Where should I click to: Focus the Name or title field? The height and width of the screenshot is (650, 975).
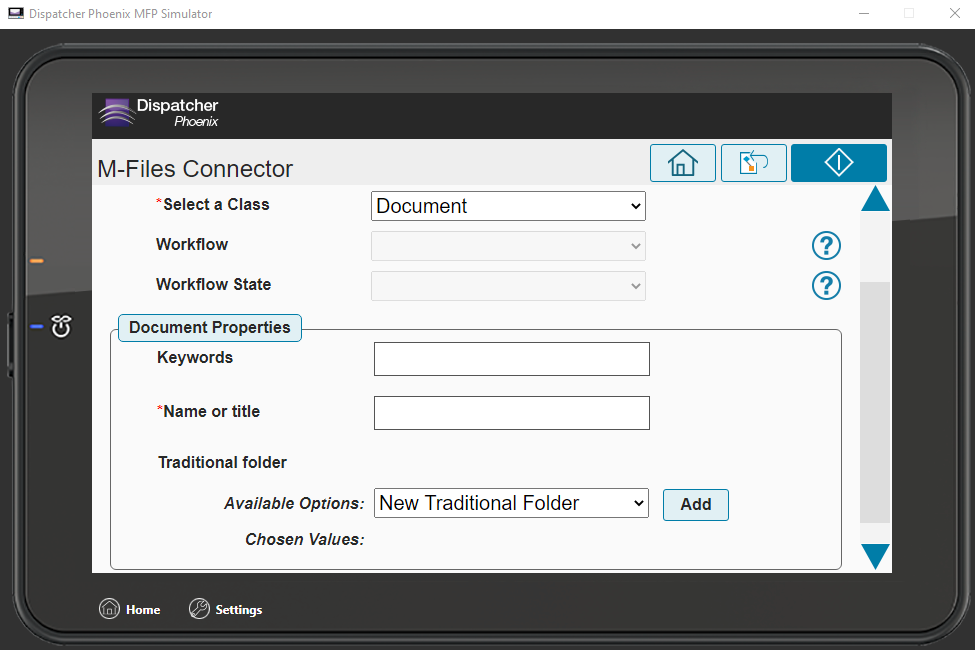512,413
